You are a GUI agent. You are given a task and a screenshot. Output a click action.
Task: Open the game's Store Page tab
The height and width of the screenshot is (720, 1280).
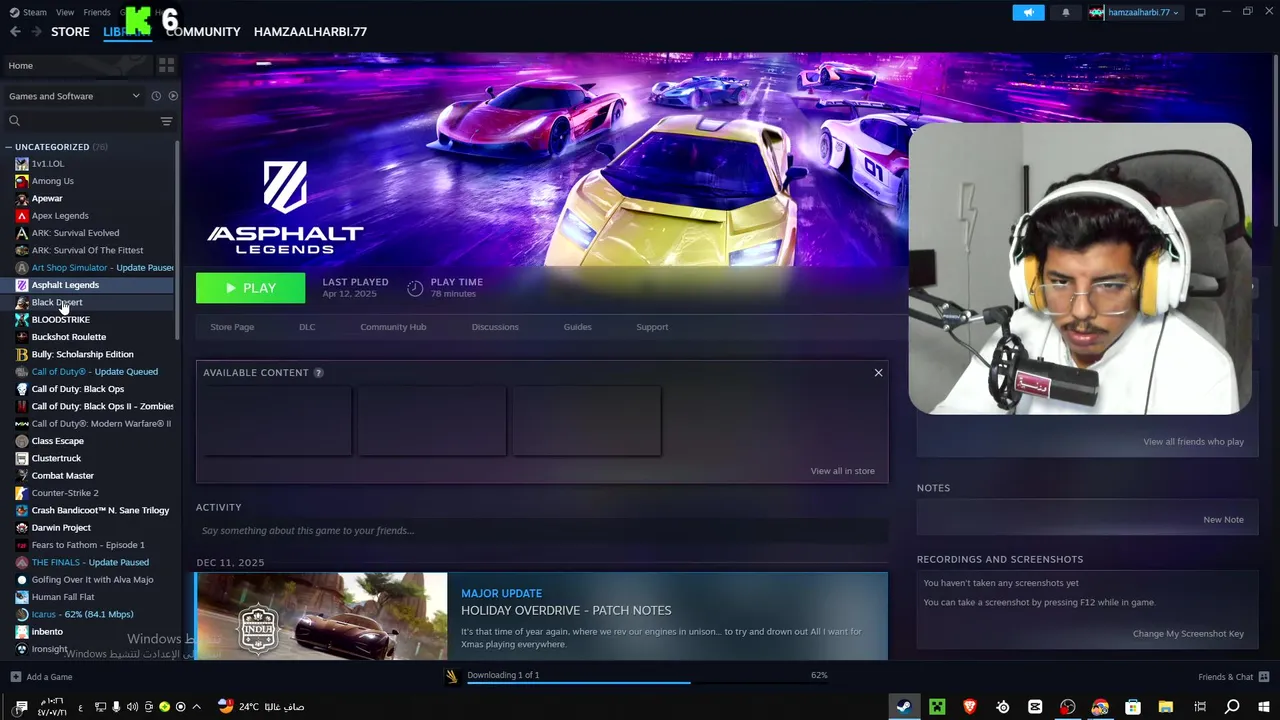pos(232,327)
